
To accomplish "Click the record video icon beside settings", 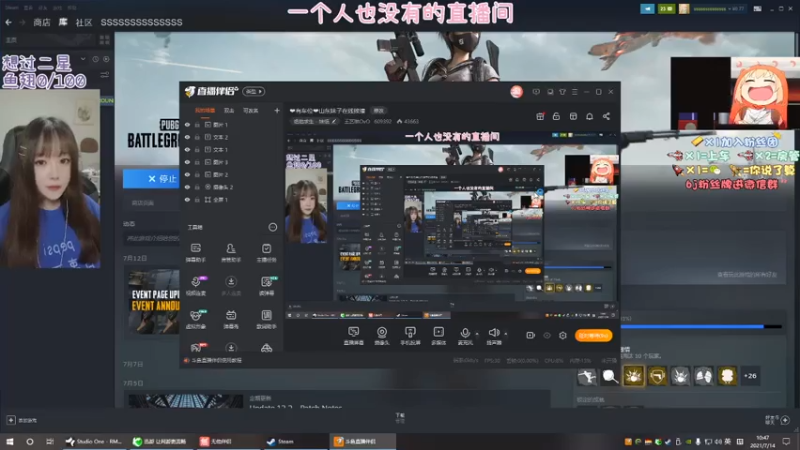I will (531, 335).
